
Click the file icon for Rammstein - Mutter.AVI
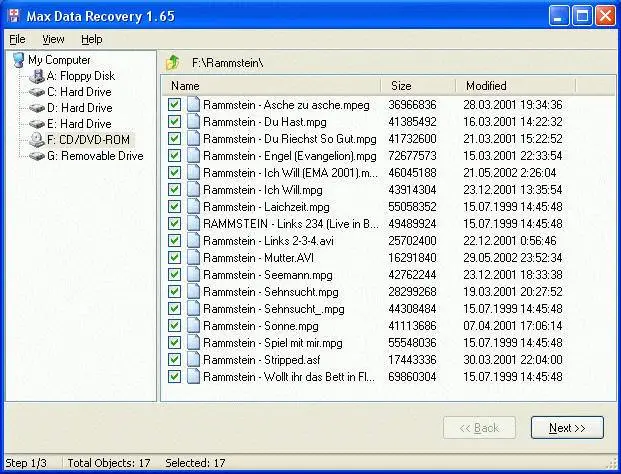(x=193, y=257)
